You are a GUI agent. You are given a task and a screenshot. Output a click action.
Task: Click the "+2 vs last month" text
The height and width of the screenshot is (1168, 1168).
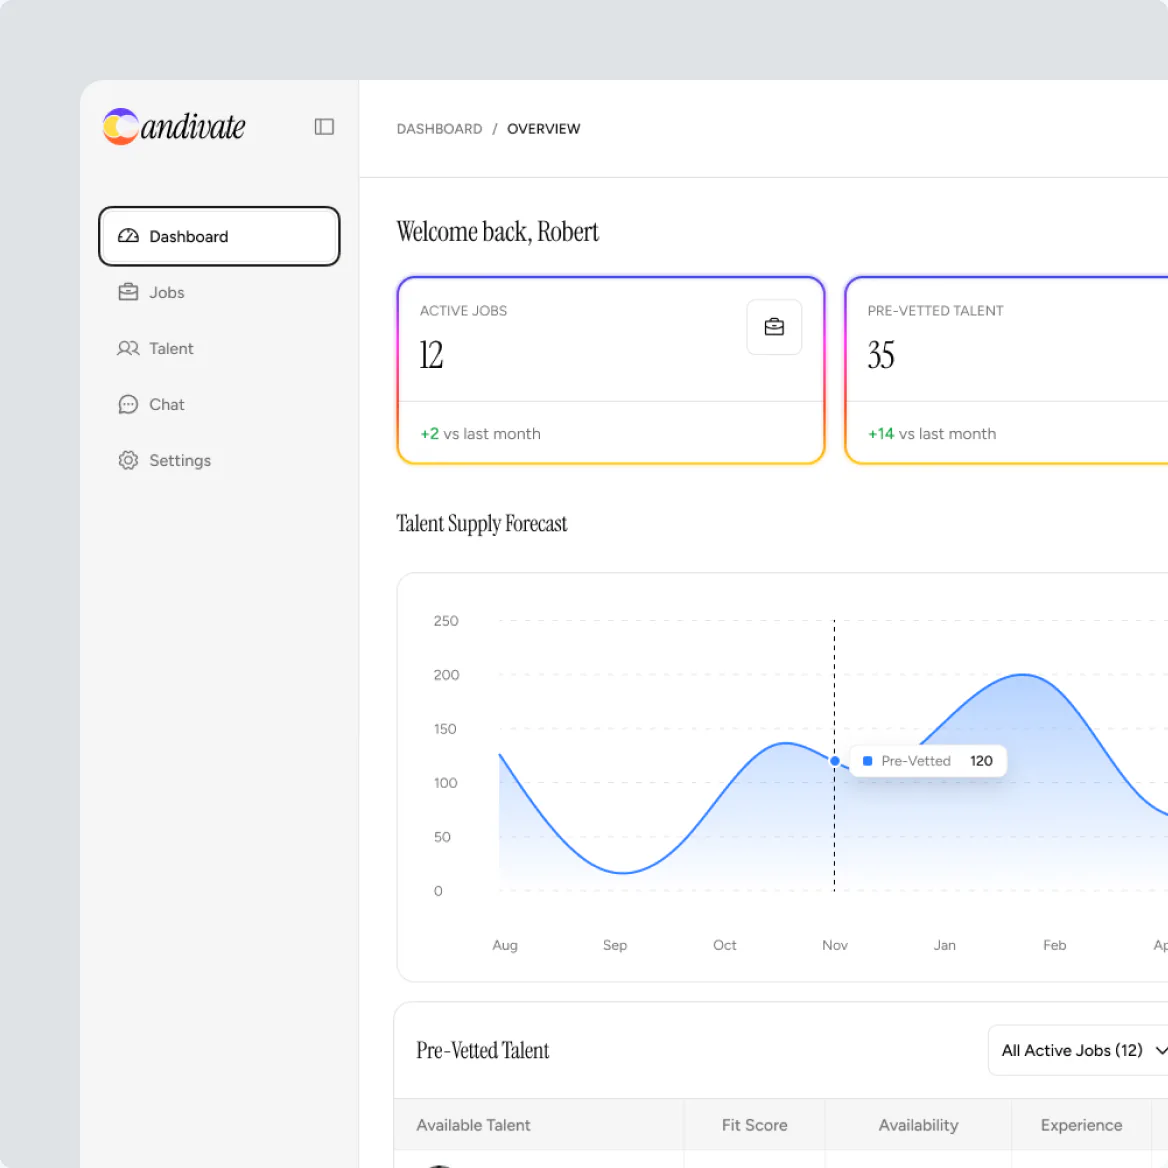tap(480, 434)
